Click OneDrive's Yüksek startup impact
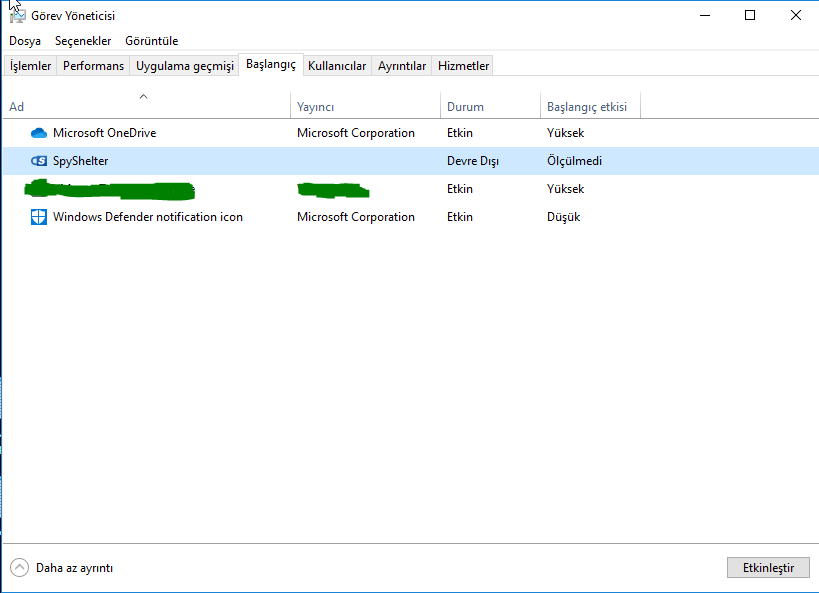The width and height of the screenshot is (819, 593). 565,133
